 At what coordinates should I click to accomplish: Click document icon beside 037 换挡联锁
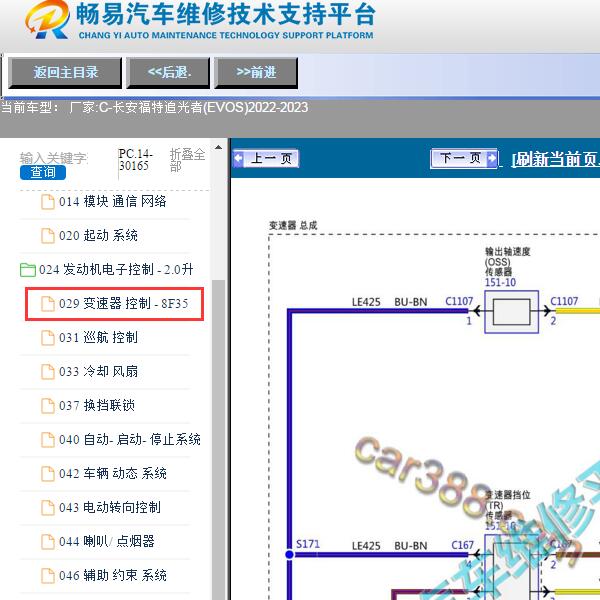[47, 406]
